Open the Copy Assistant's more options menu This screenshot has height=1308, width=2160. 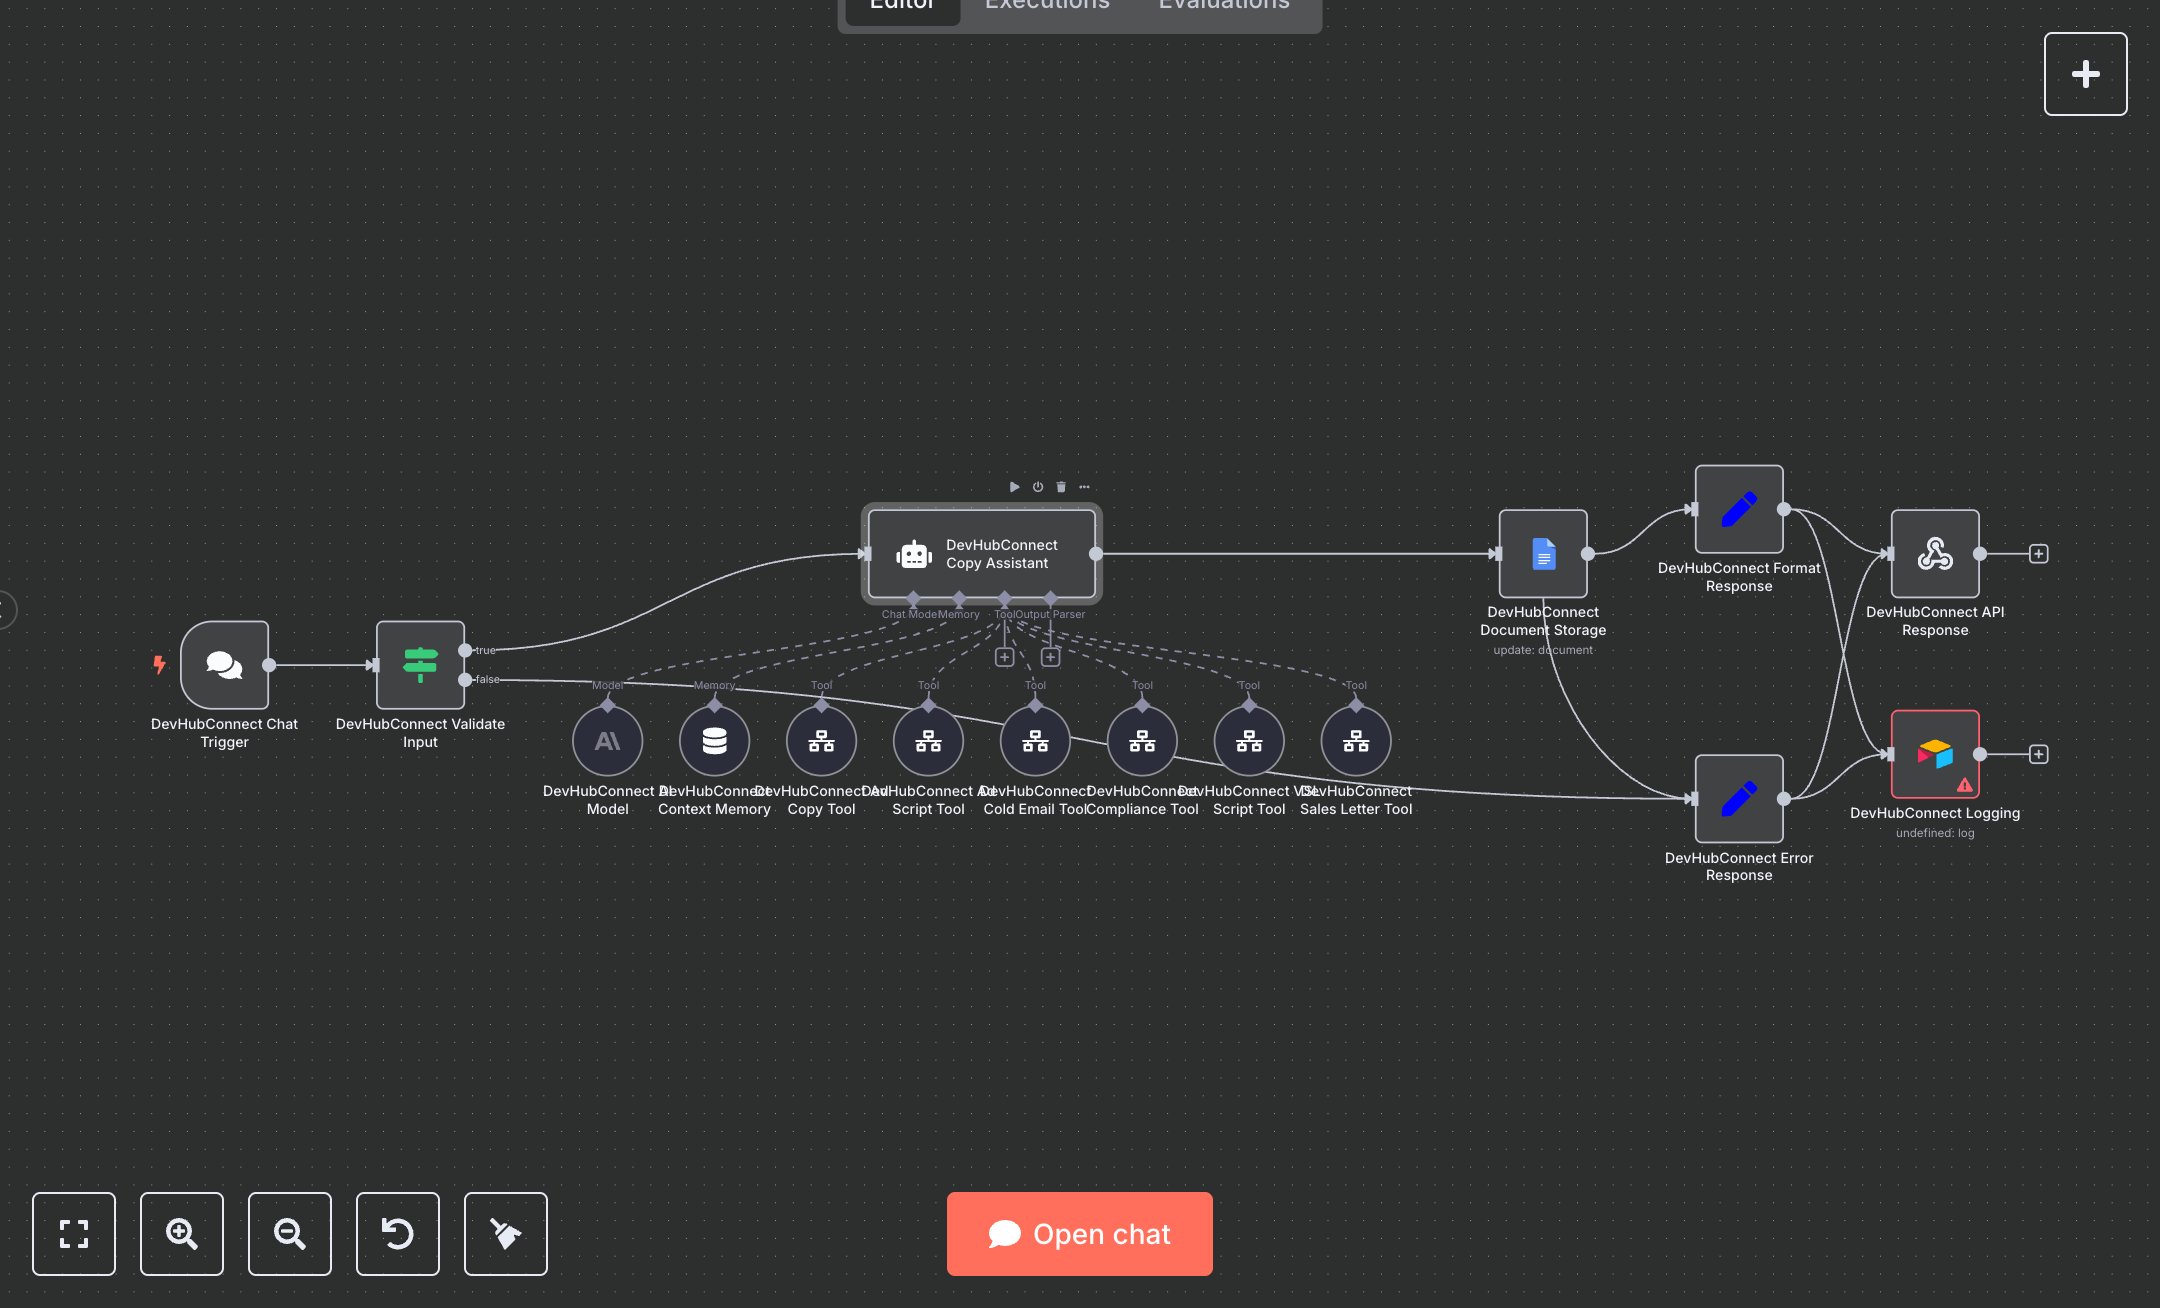tap(1085, 487)
